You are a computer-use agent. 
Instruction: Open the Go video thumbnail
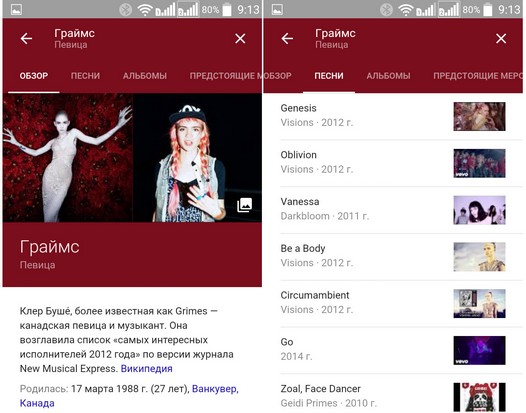point(479,350)
